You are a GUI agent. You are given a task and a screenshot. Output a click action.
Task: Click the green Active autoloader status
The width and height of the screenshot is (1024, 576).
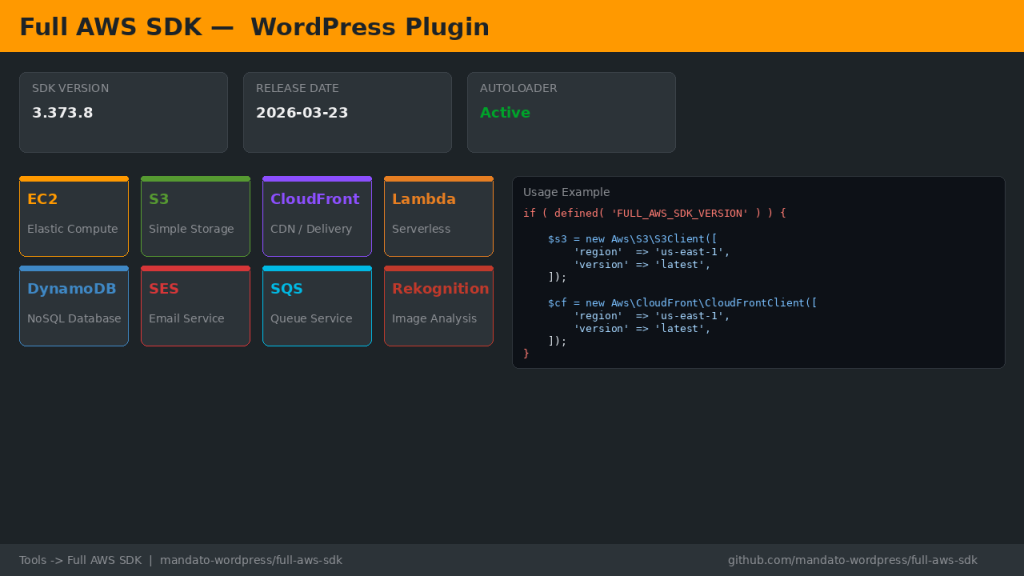(x=505, y=113)
